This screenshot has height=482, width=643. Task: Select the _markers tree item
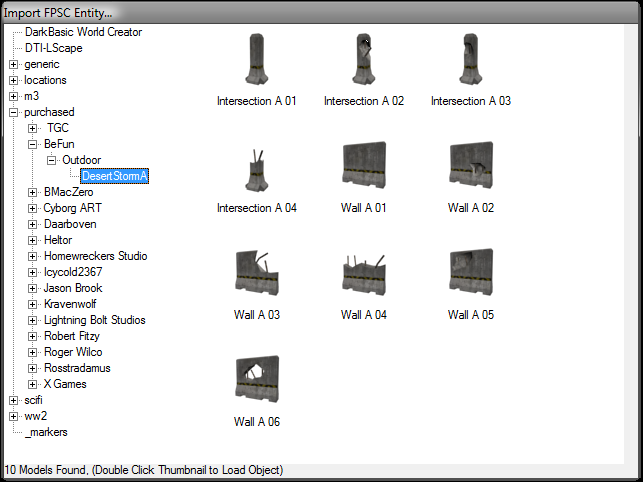(46, 432)
